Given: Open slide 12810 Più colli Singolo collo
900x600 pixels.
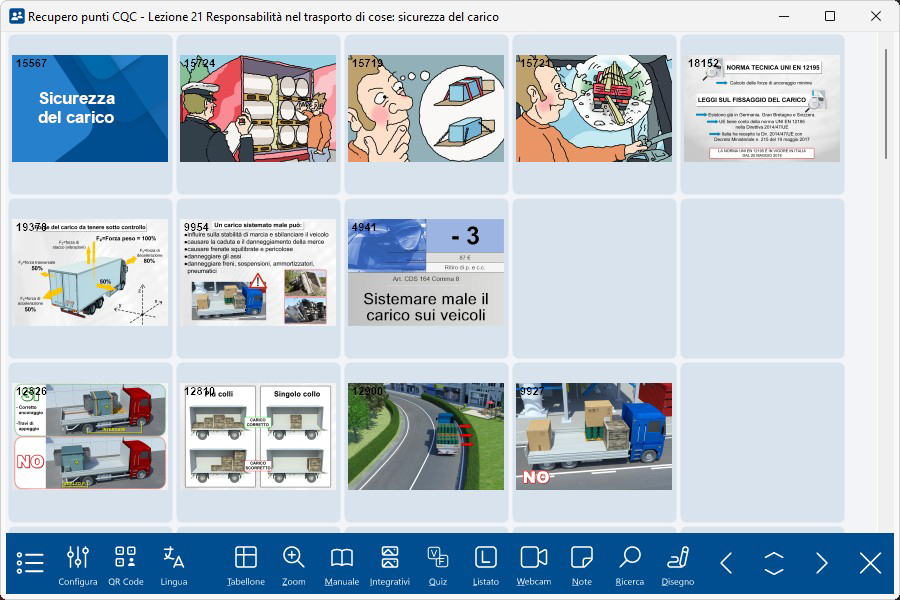Looking at the screenshot, I should click(x=258, y=436).
